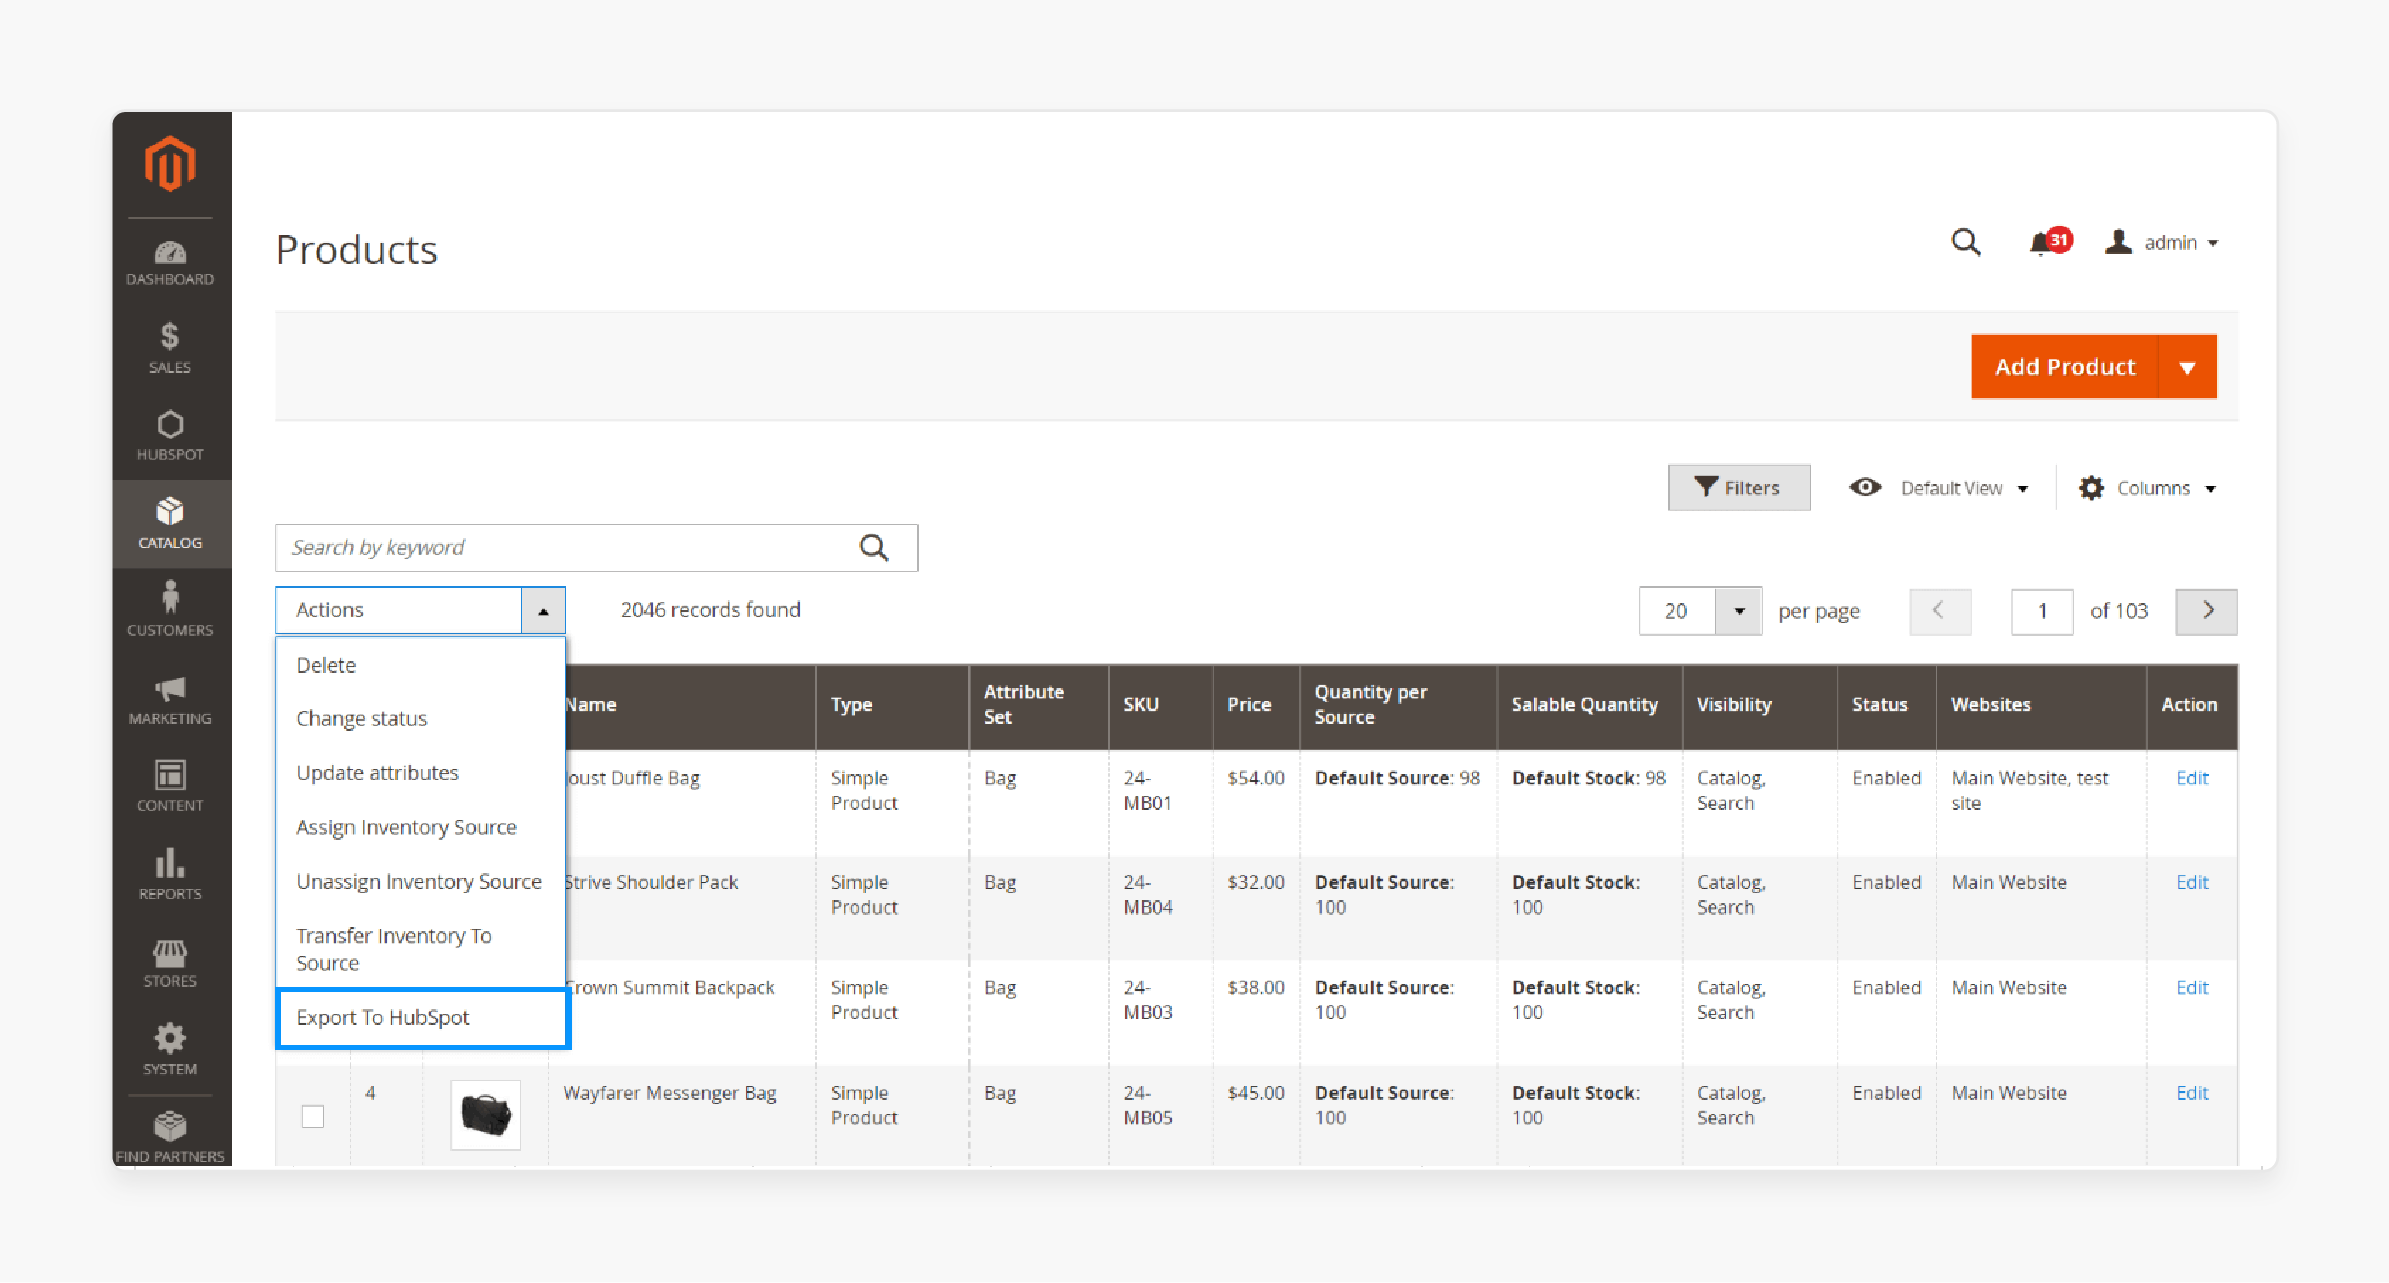Sort by the Websites column header

pos(2042,705)
